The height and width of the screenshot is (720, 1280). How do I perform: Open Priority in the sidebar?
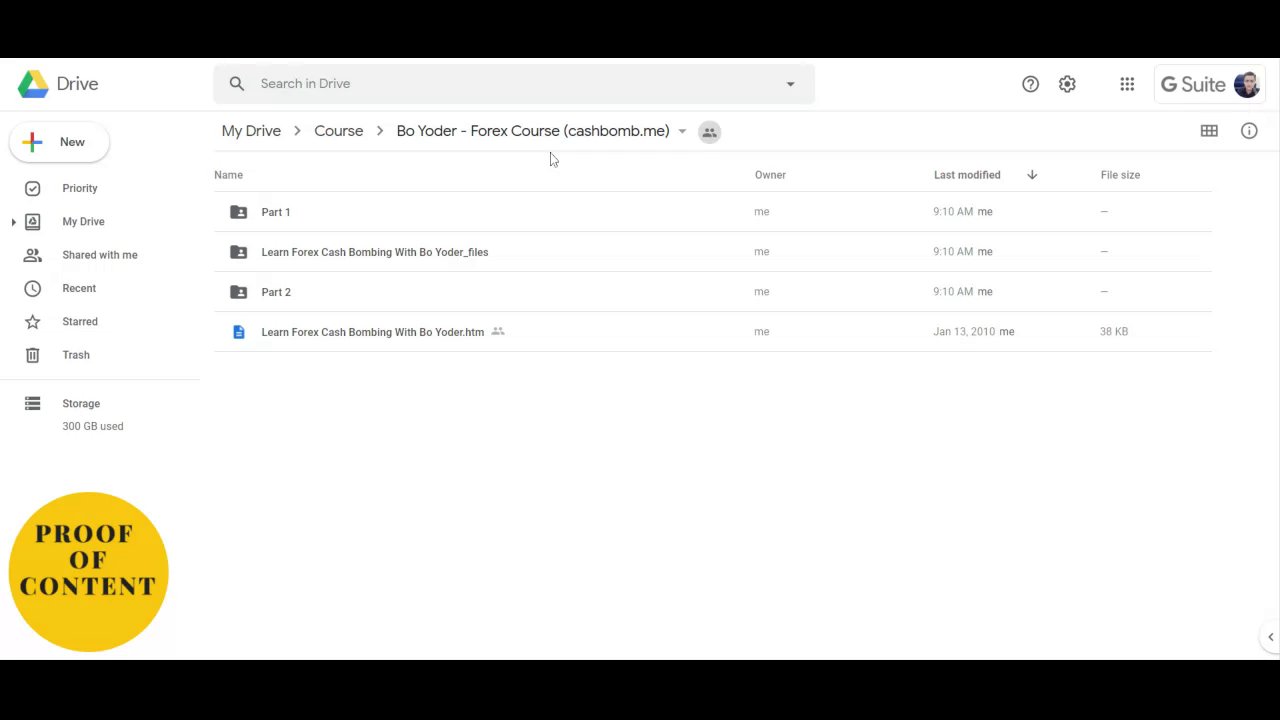click(80, 188)
